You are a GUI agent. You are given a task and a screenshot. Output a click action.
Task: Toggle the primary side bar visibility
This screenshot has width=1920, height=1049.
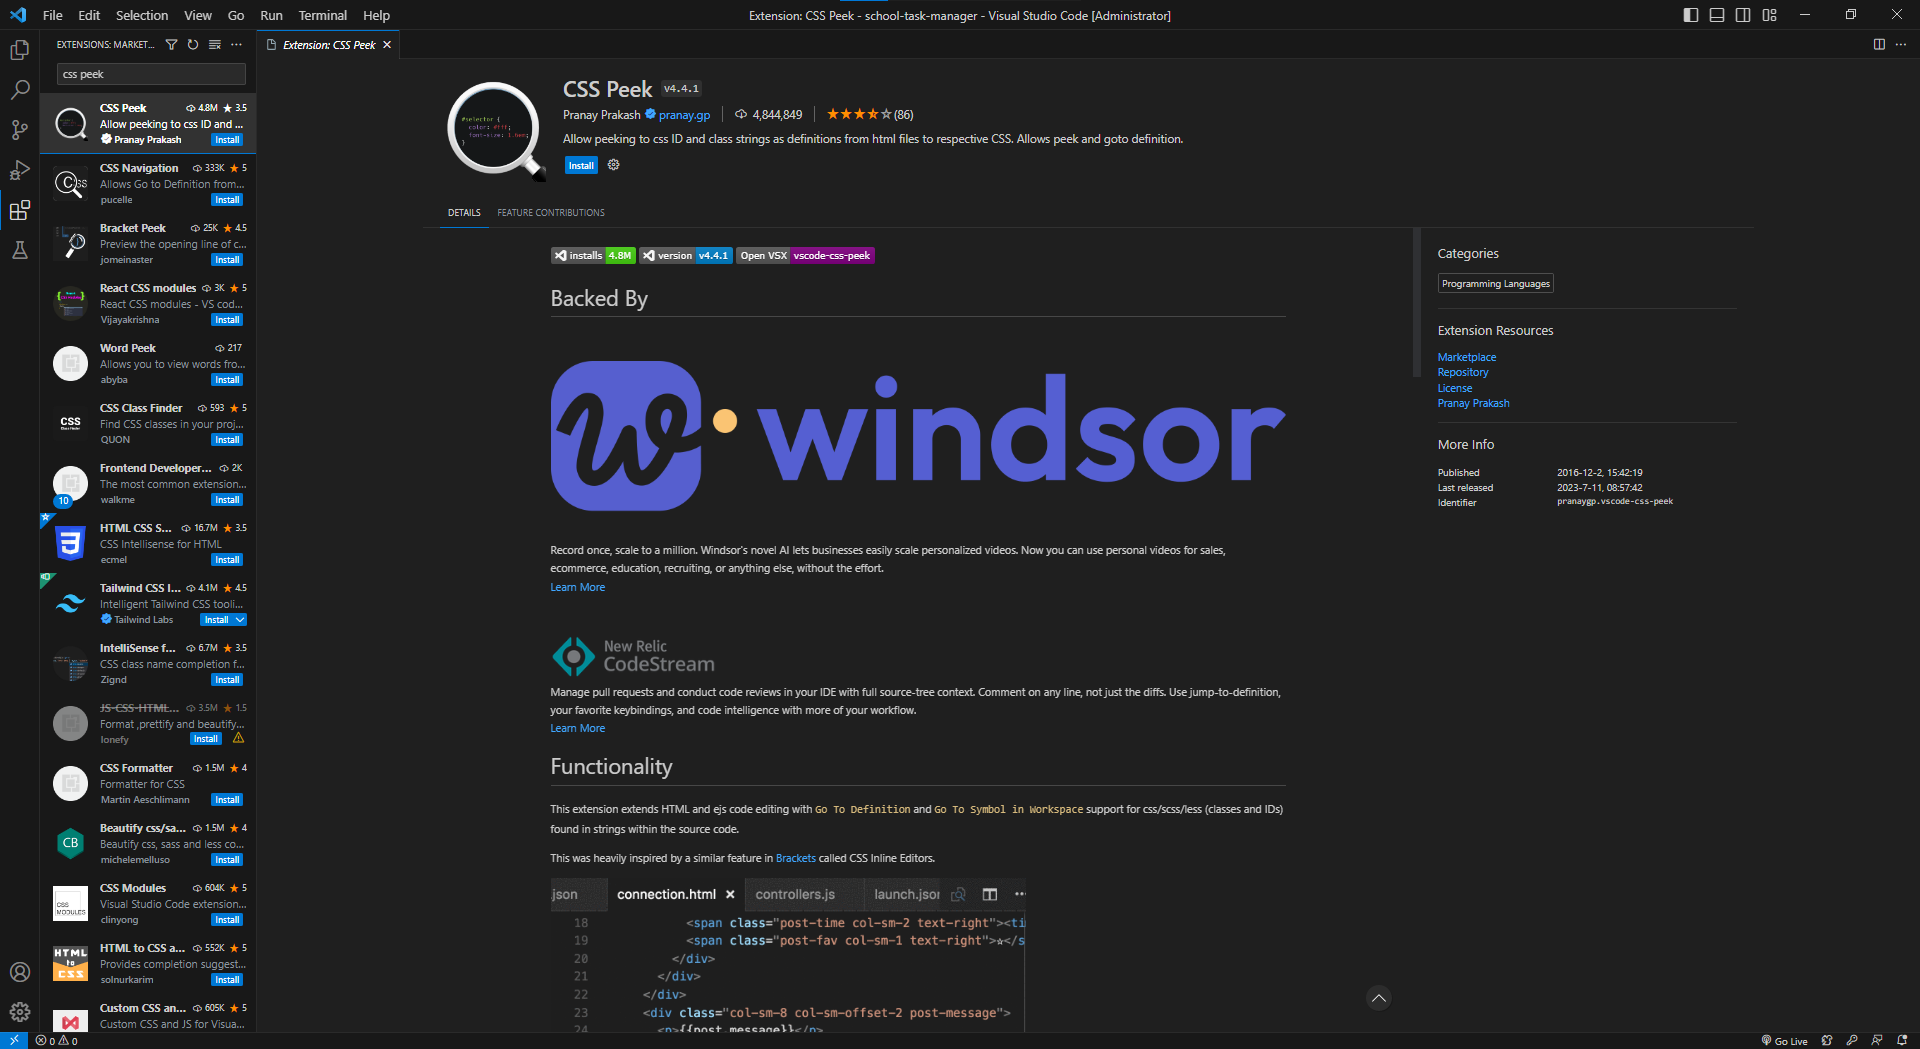1691,15
